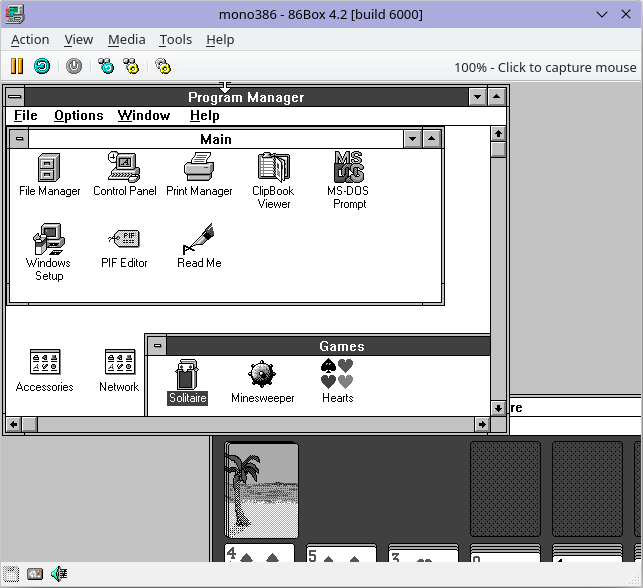643x588 pixels.
Task: Select the ClipBook Viewer icon
Action: pyautogui.click(x=274, y=181)
